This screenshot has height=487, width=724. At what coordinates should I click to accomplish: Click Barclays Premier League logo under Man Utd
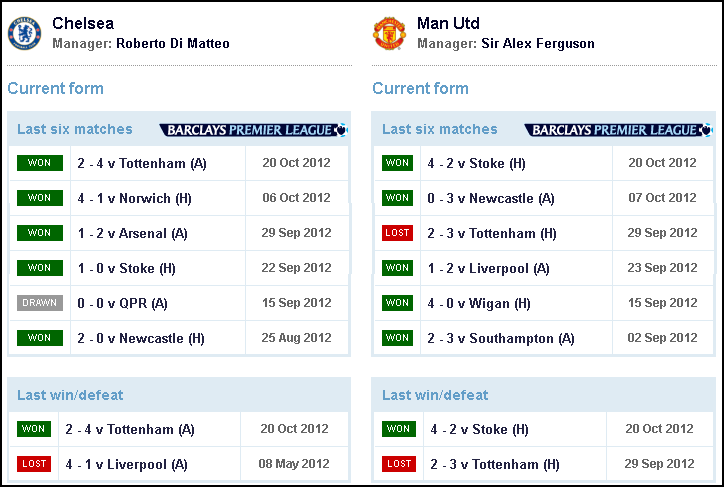tap(618, 130)
